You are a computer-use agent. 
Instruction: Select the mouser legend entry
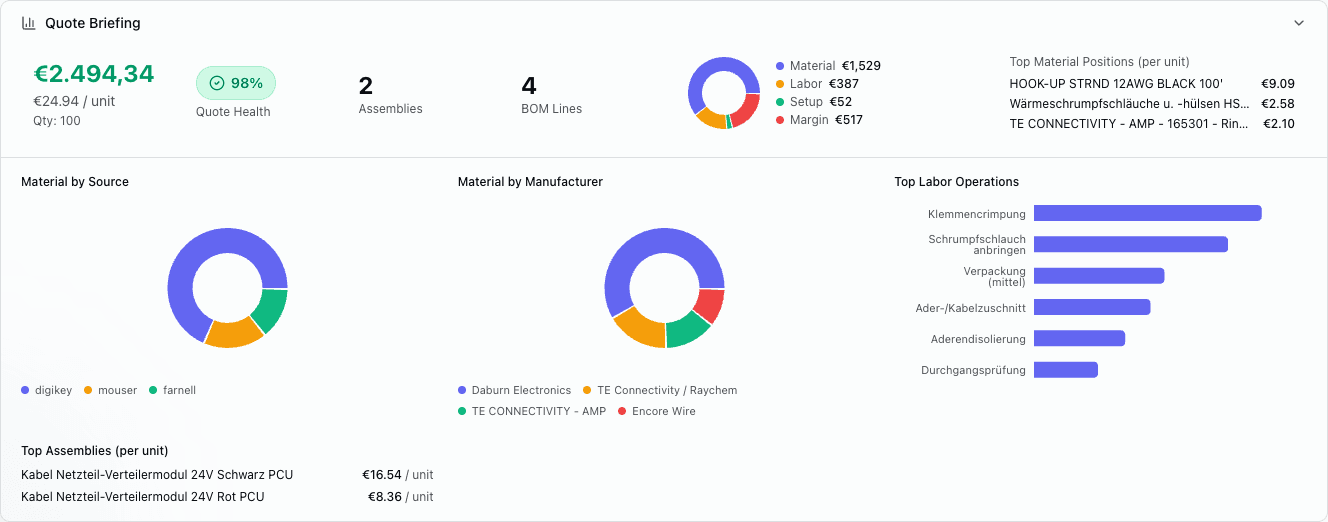coord(111,390)
